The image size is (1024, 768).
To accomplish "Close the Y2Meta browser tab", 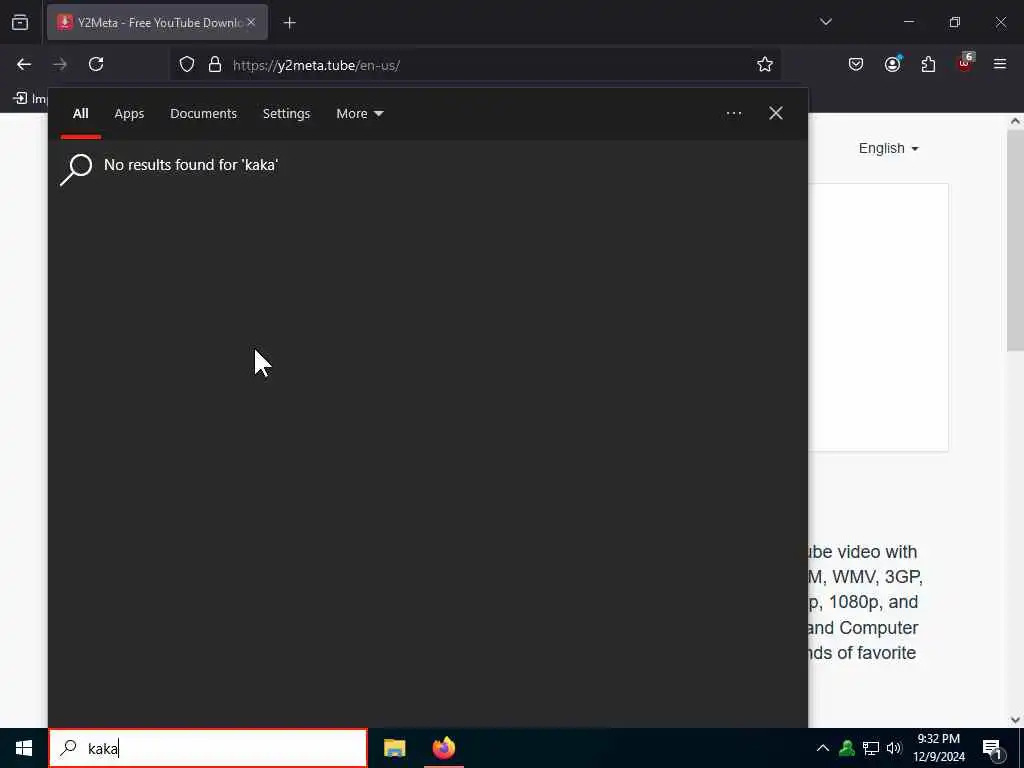I will click(x=251, y=22).
